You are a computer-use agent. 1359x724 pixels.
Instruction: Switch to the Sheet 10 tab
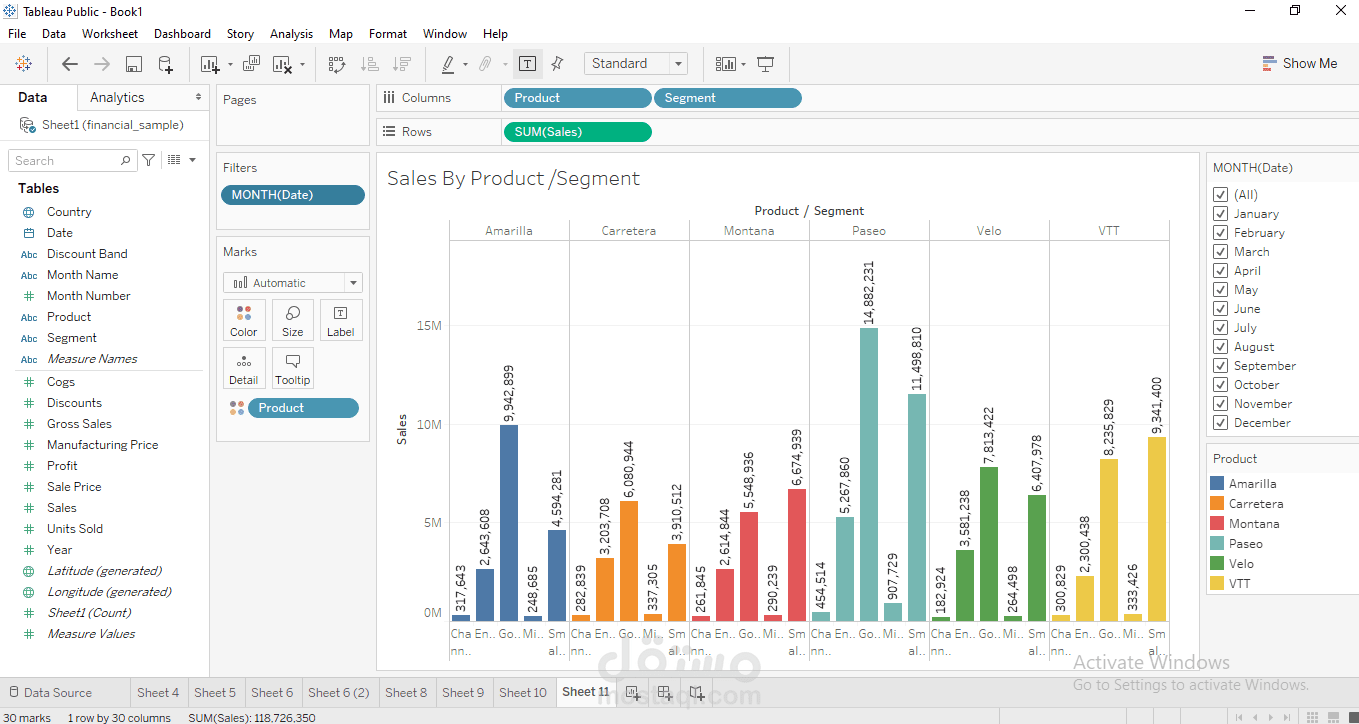(523, 692)
